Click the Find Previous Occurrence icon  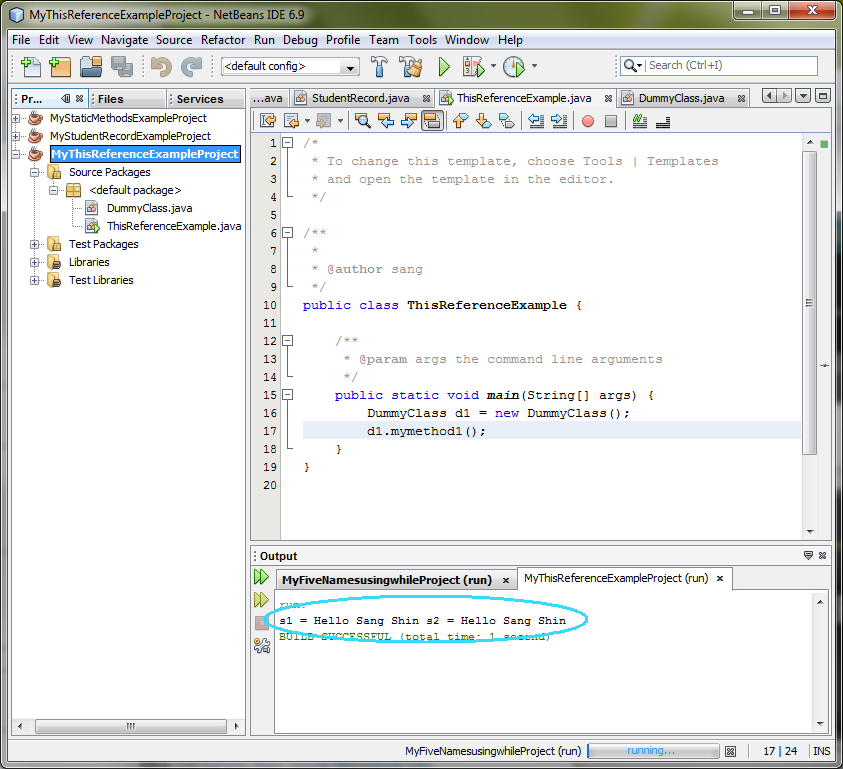click(385, 121)
